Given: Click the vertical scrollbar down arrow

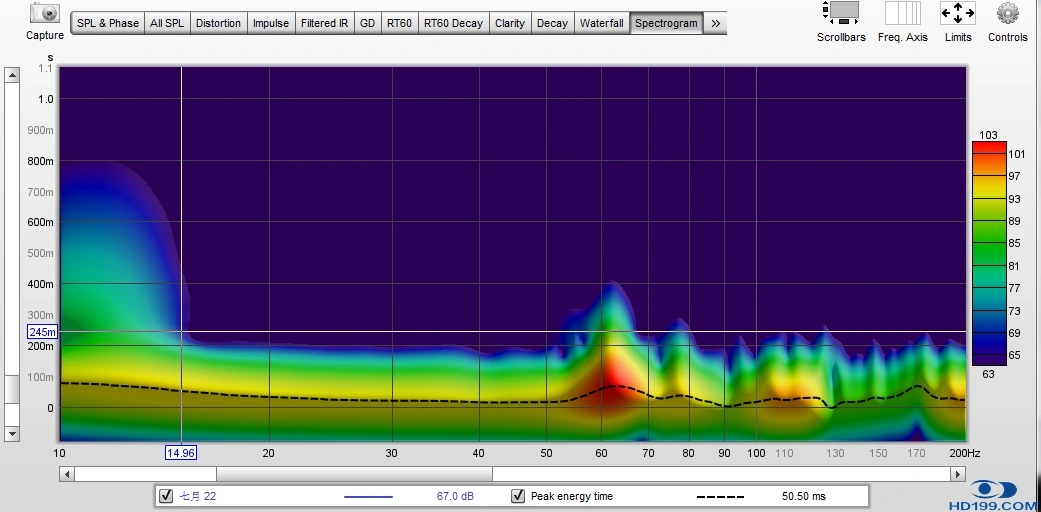Looking at the screenshot, I should [x=12, y=434].
